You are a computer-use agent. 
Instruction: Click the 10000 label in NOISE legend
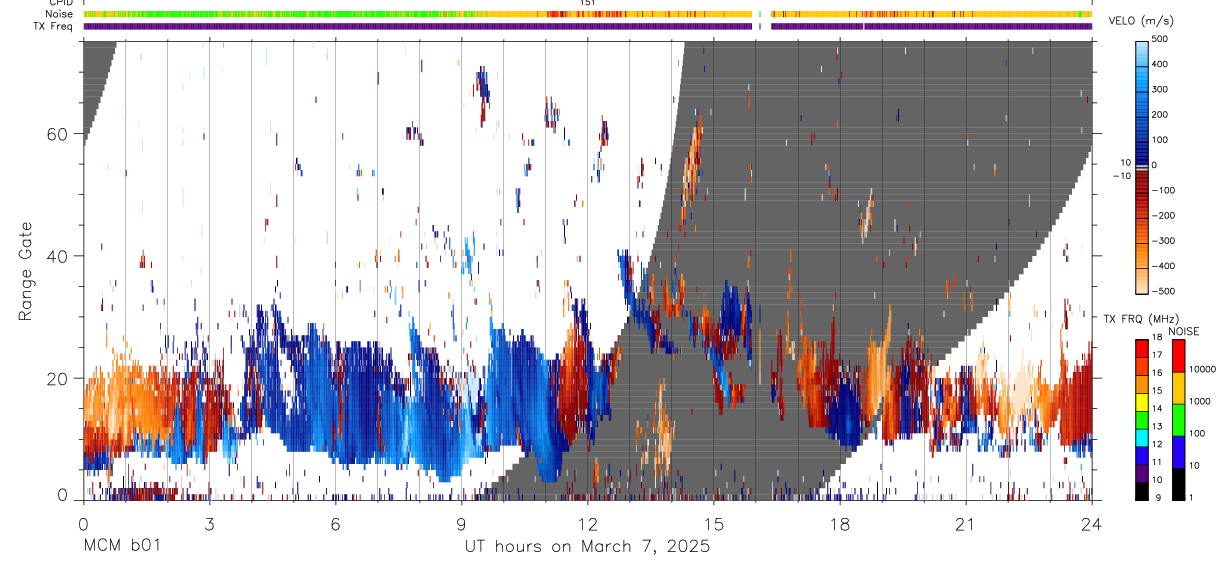1204,369
